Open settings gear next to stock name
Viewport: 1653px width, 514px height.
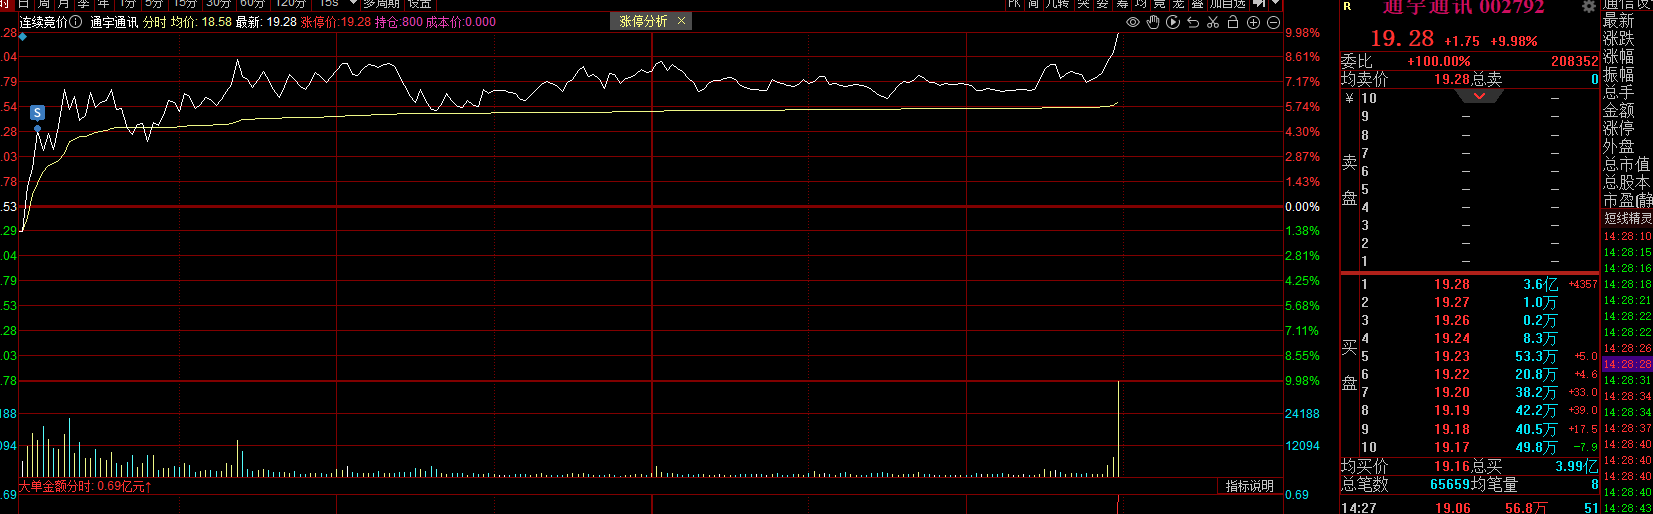[1588, 7]
